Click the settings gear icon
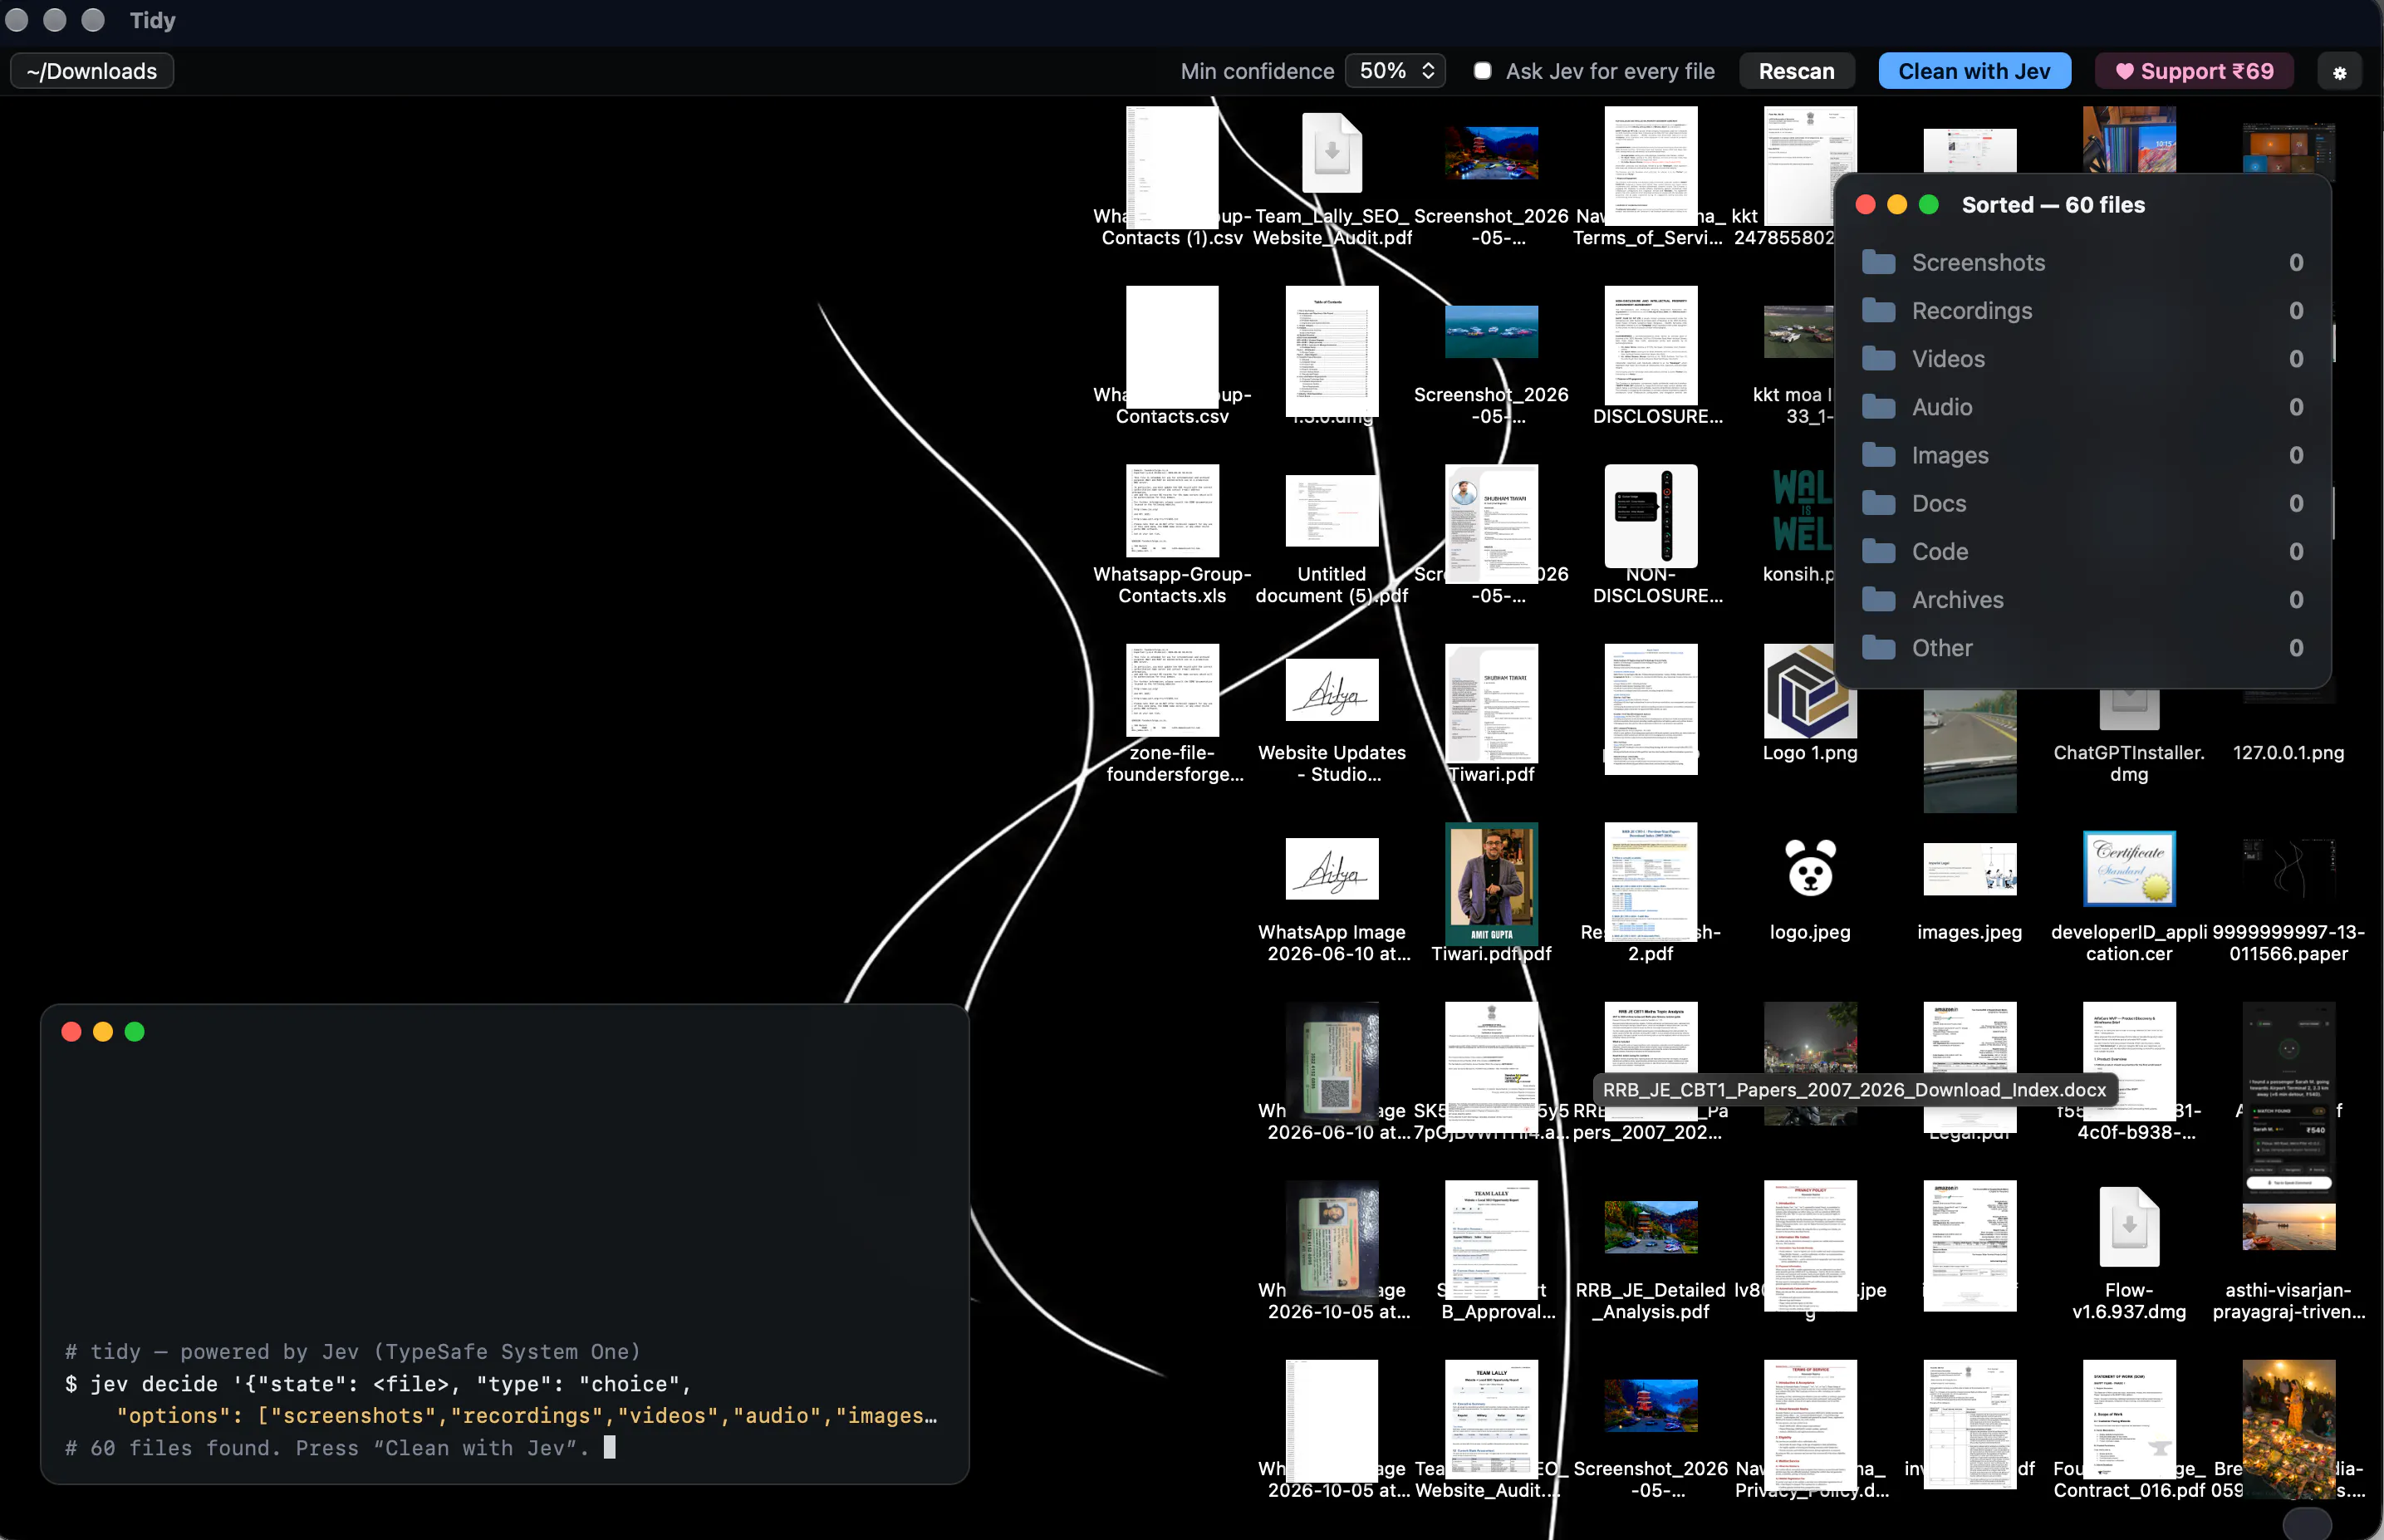Image resolution: width=2384 pixels, height=1540 pixels. coord(2339,72)
